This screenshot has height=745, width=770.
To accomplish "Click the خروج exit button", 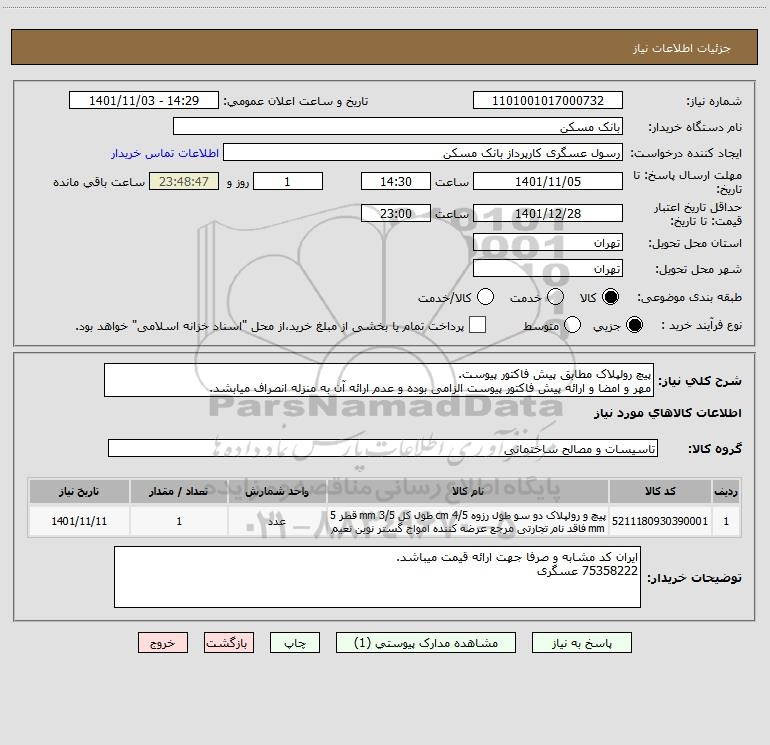I will [x=163, y=643].
